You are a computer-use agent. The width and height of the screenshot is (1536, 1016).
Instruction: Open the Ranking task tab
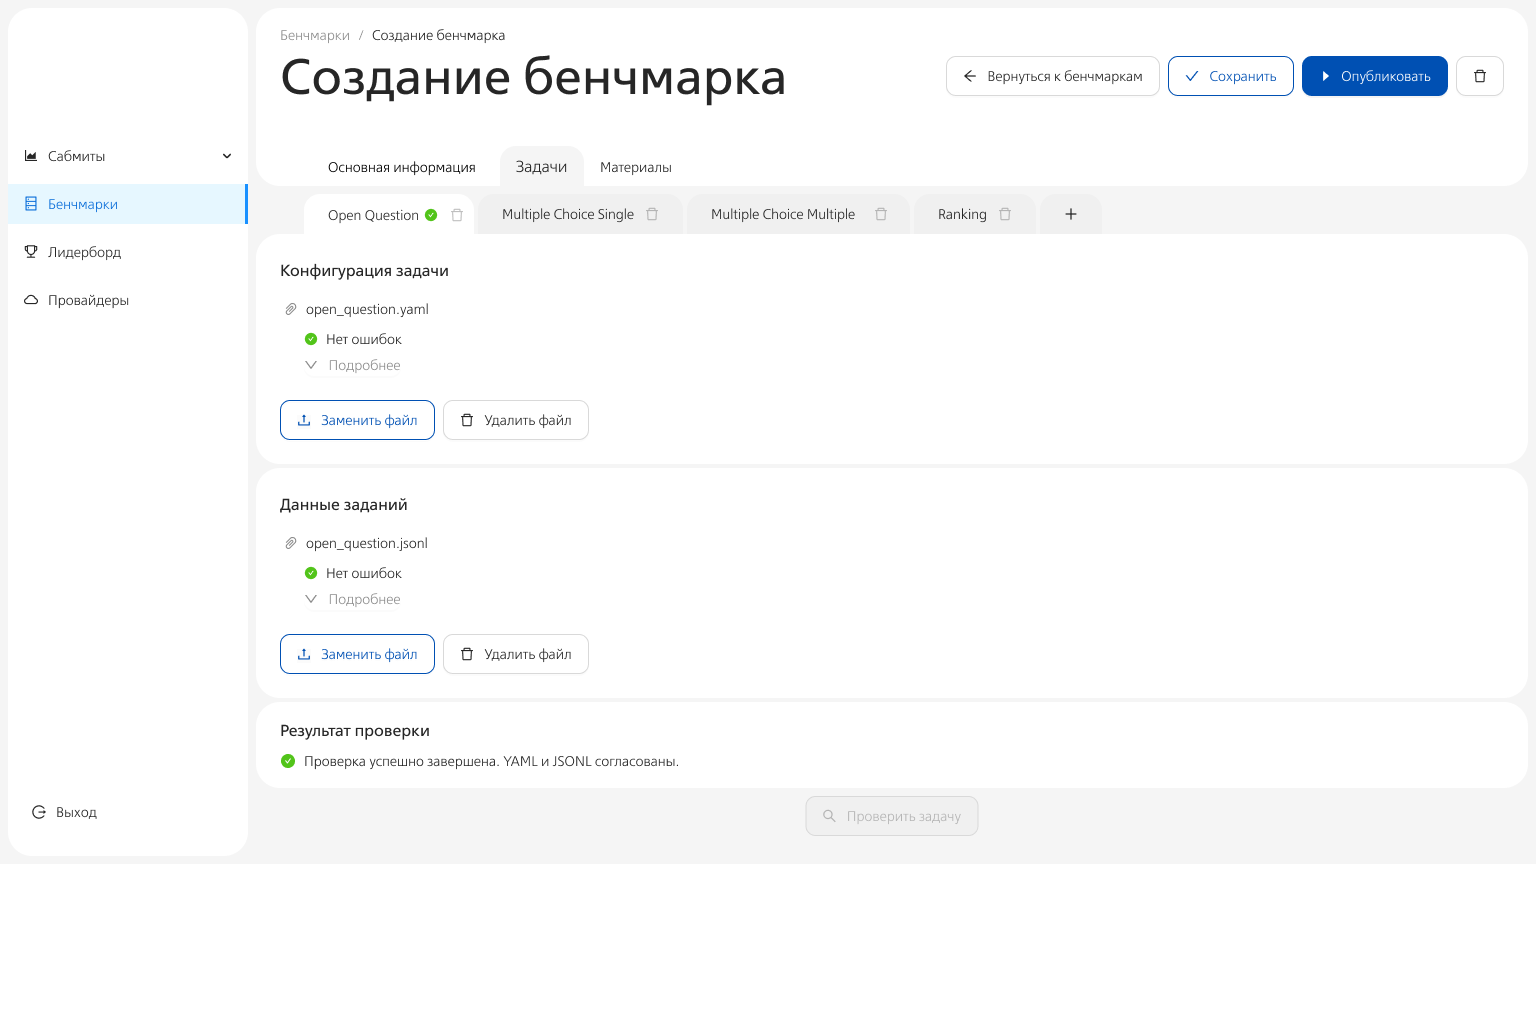coord(962,214)
